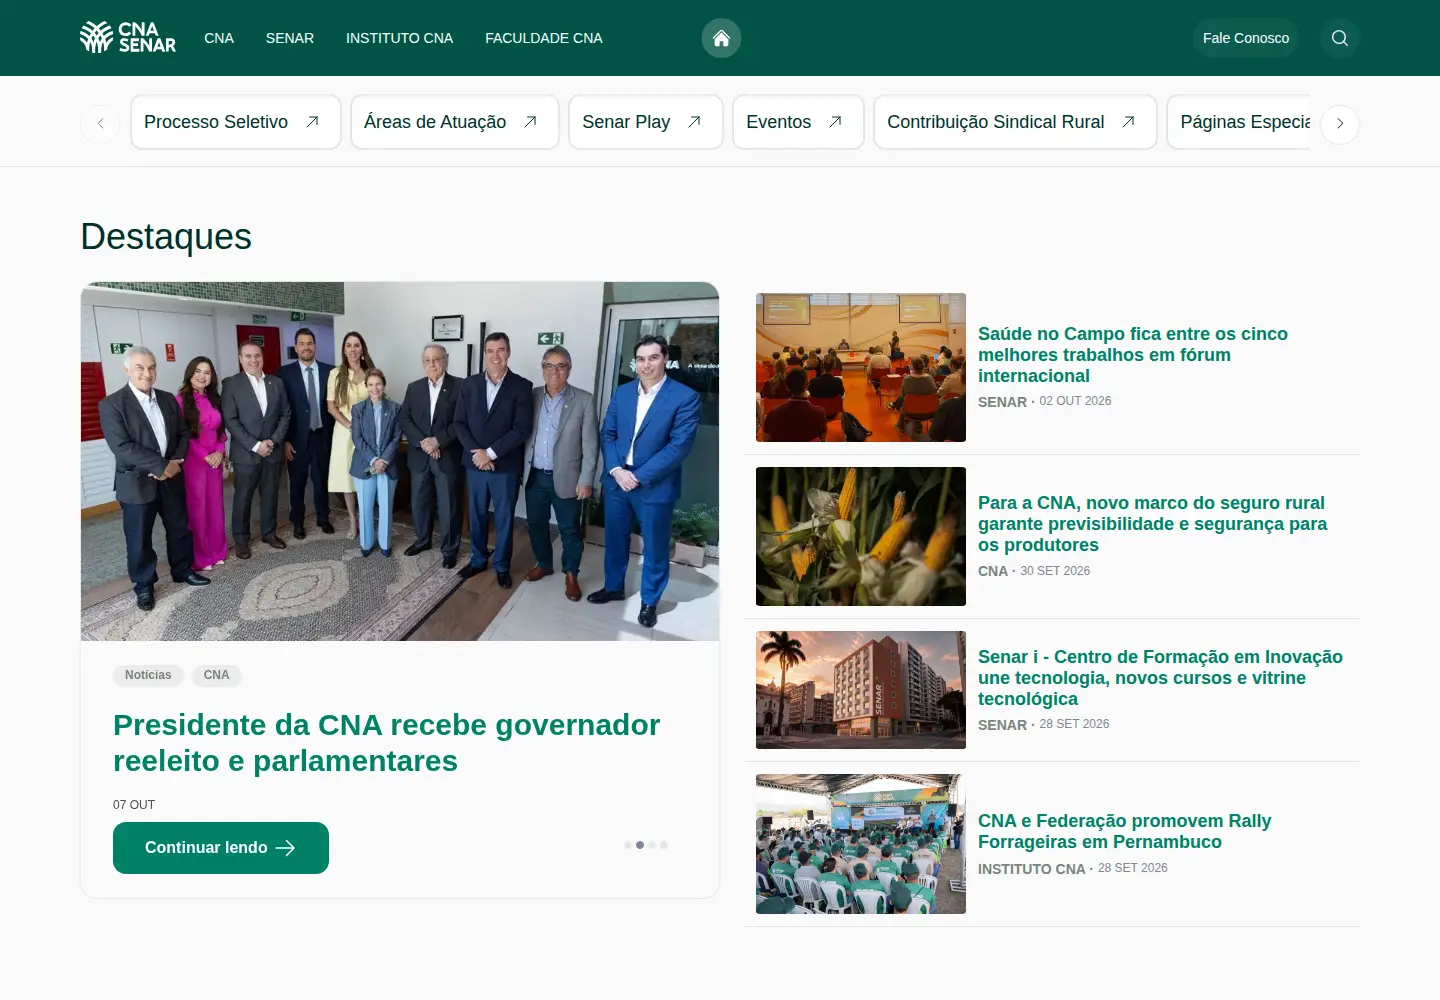Open the Senar i building thumbnail
Screen dimensions: 1440x1000
tap(861, 690)
